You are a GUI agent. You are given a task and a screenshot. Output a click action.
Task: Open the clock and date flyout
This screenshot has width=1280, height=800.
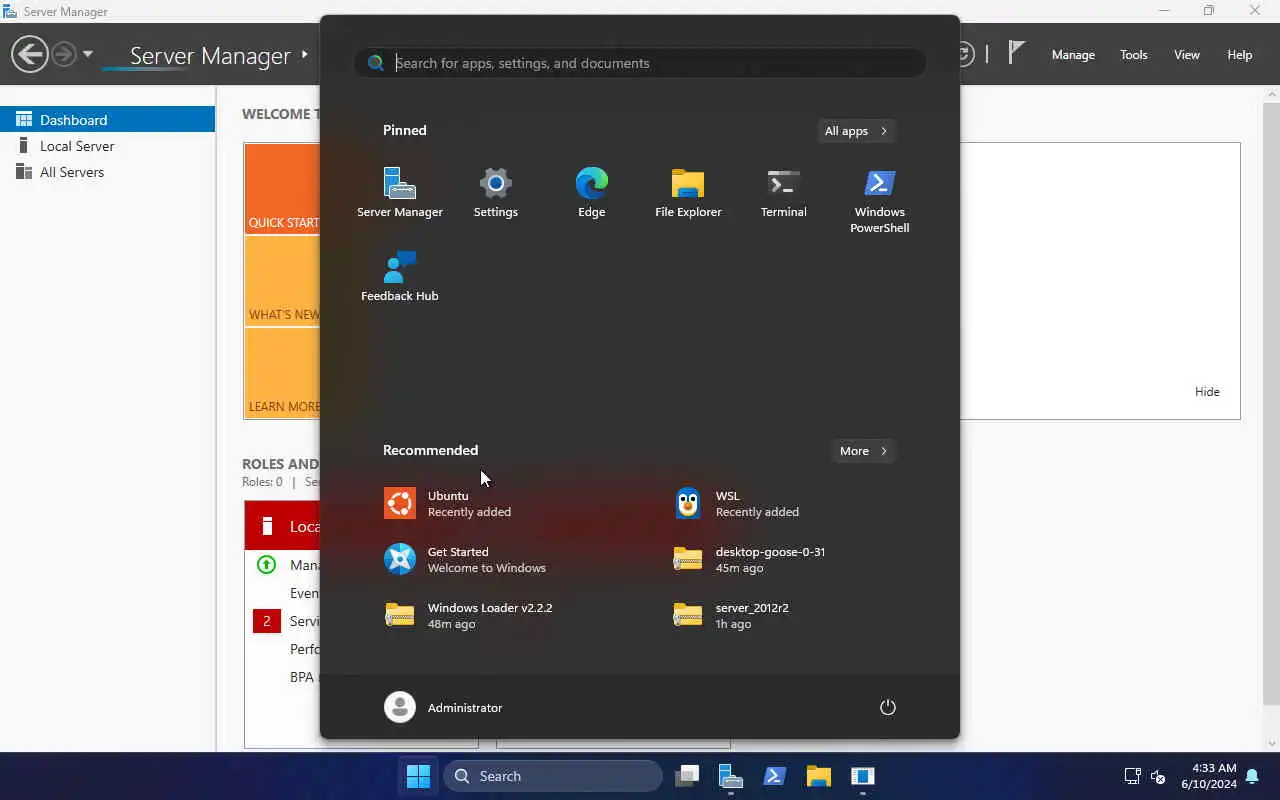(1208, 776)
